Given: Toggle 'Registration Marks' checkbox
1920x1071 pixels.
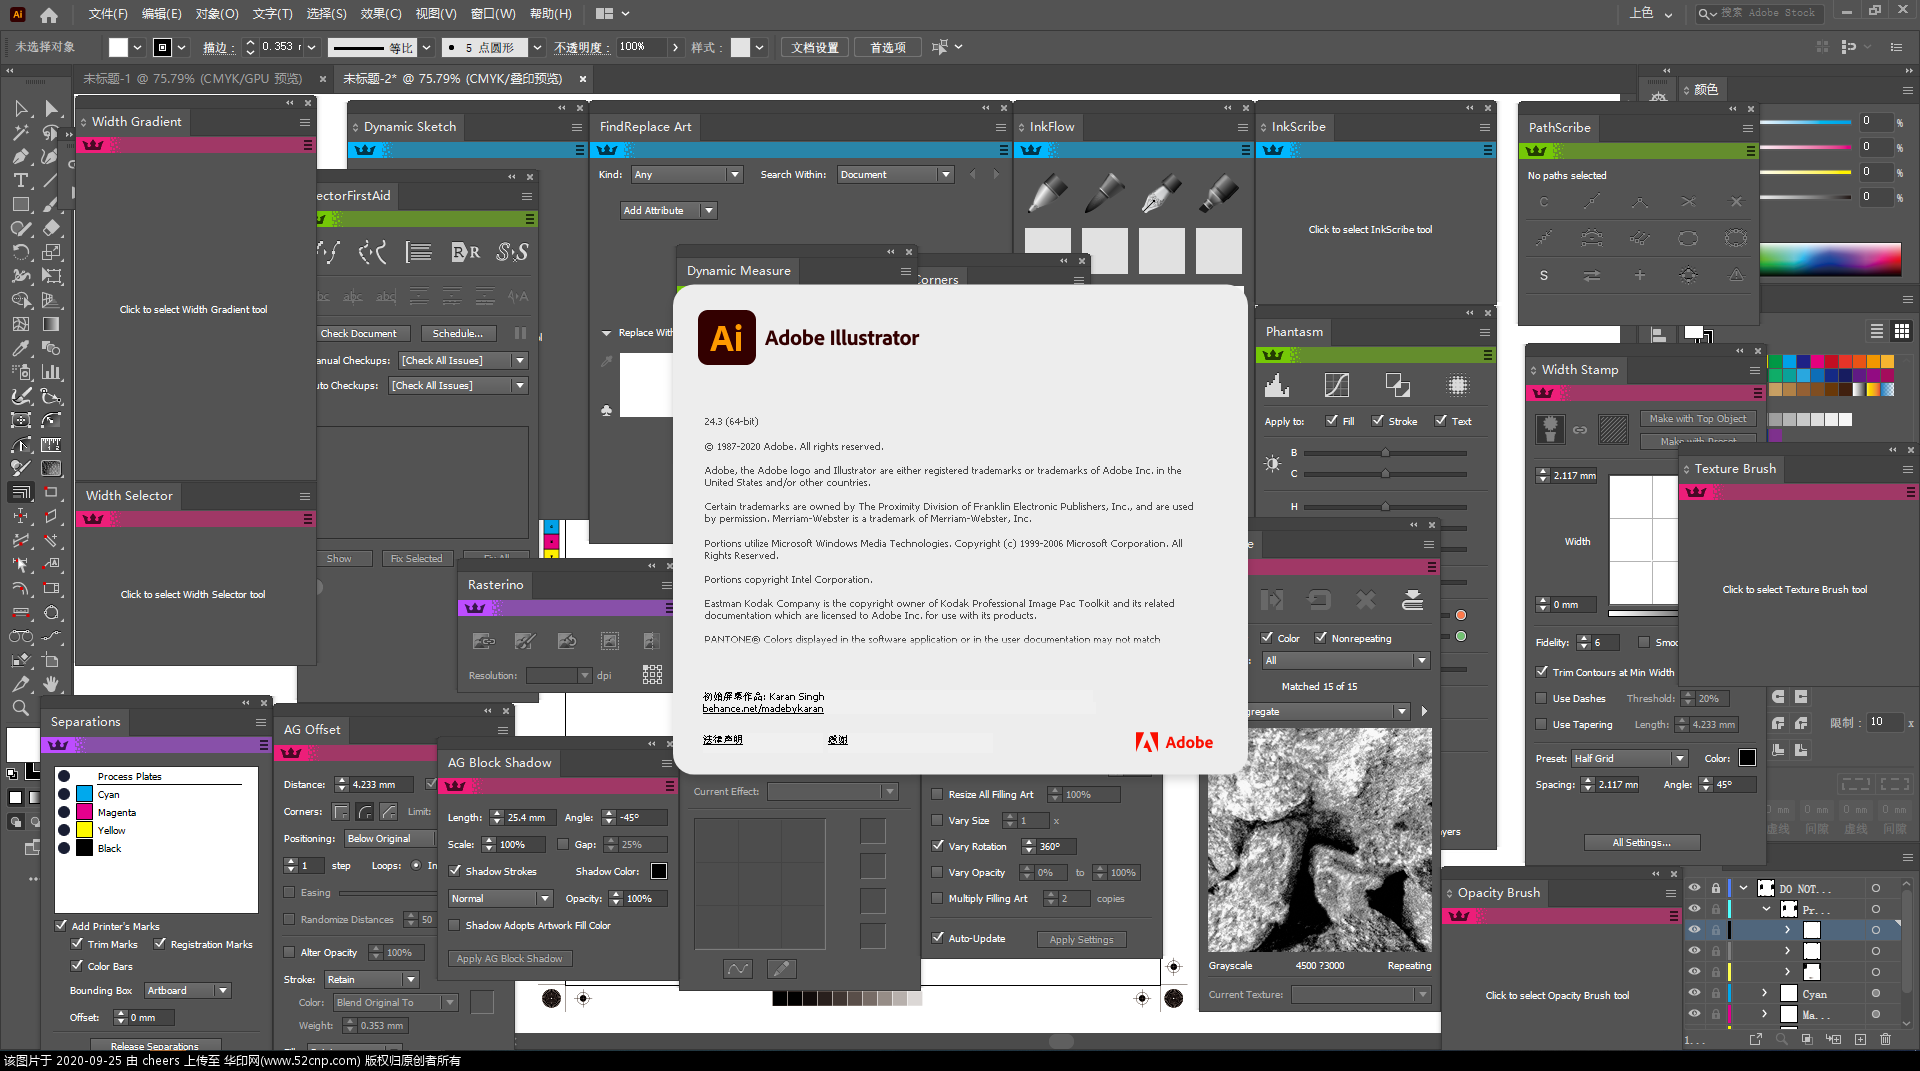Looking at the screenshot, I should coord(160,944).
